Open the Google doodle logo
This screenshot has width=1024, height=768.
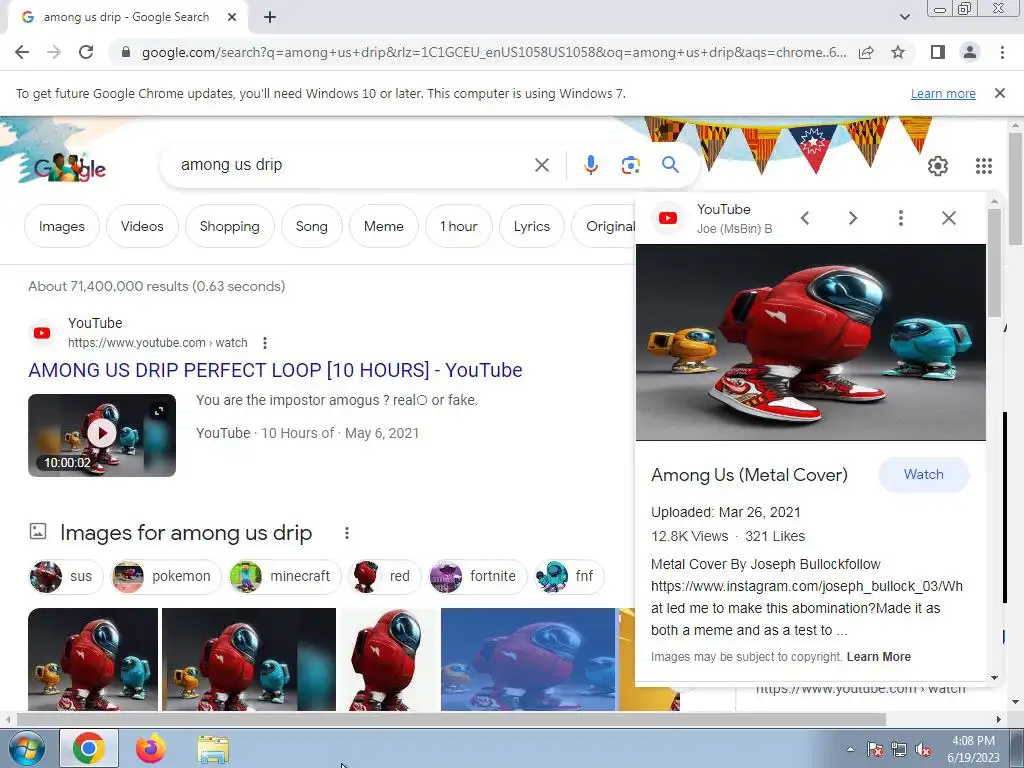70,169
